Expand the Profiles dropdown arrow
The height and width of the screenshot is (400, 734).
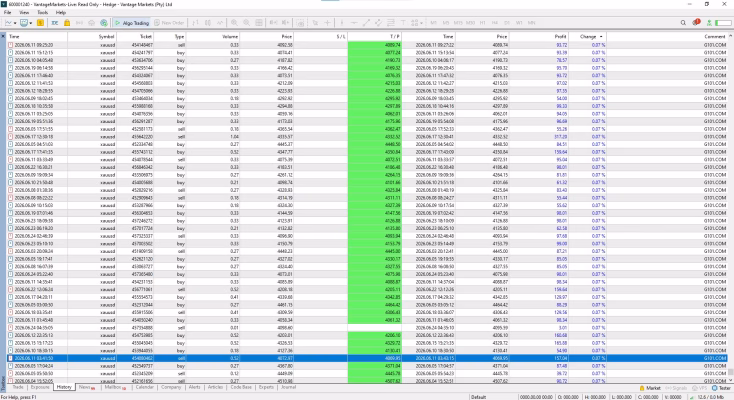pos(30,23)
